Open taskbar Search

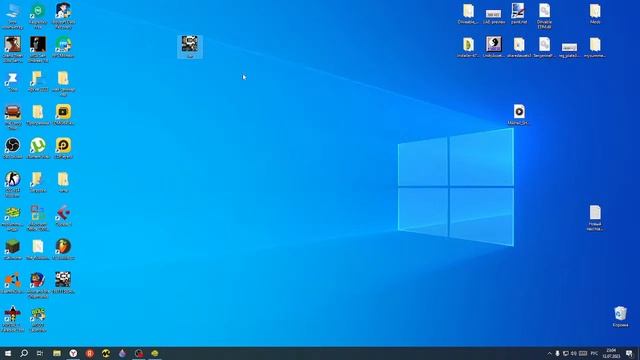pos(24,353)
